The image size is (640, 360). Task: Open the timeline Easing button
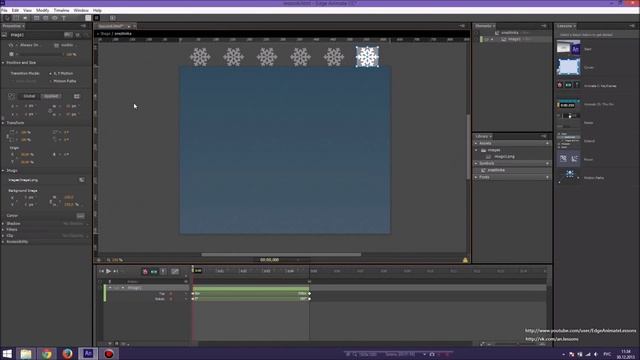click(x=175, y=271)
